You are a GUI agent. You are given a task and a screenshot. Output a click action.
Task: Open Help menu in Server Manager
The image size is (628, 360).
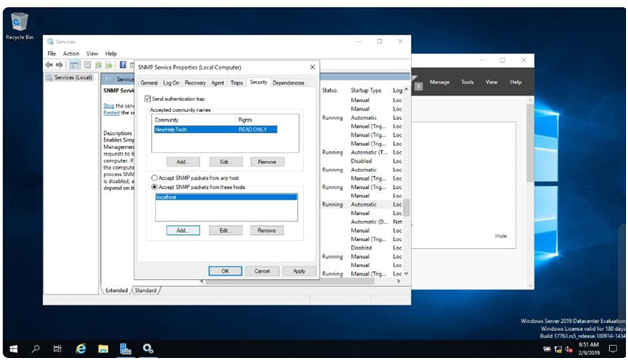[515, 82]
